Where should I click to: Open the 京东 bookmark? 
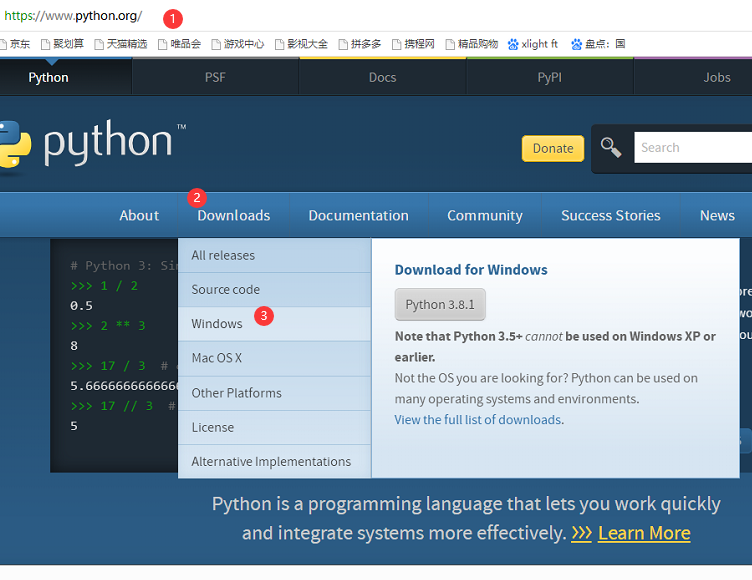click(x=15, y=44)
